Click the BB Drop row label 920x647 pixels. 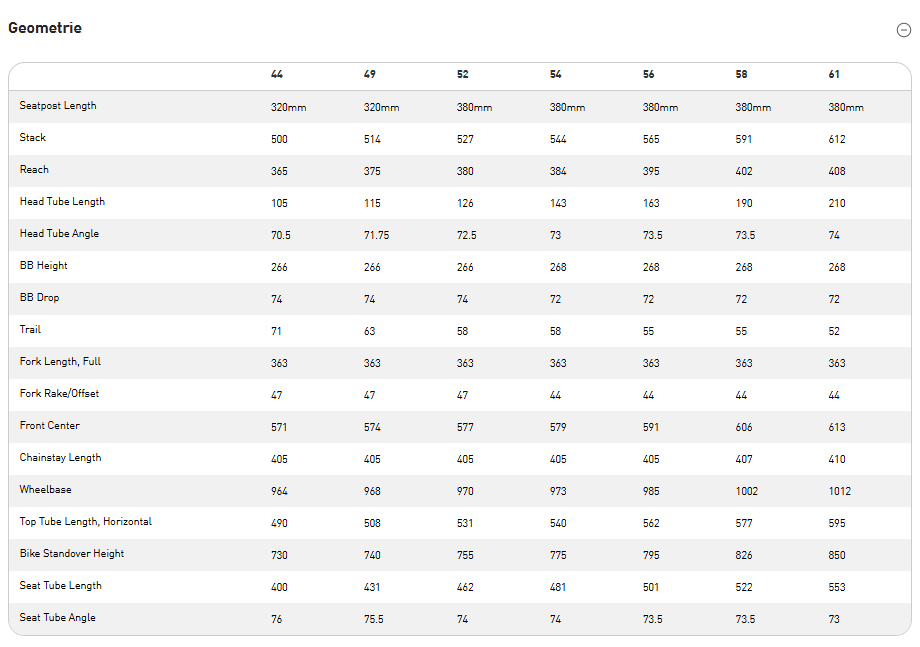pyautogui.click(x=40, y=298)
